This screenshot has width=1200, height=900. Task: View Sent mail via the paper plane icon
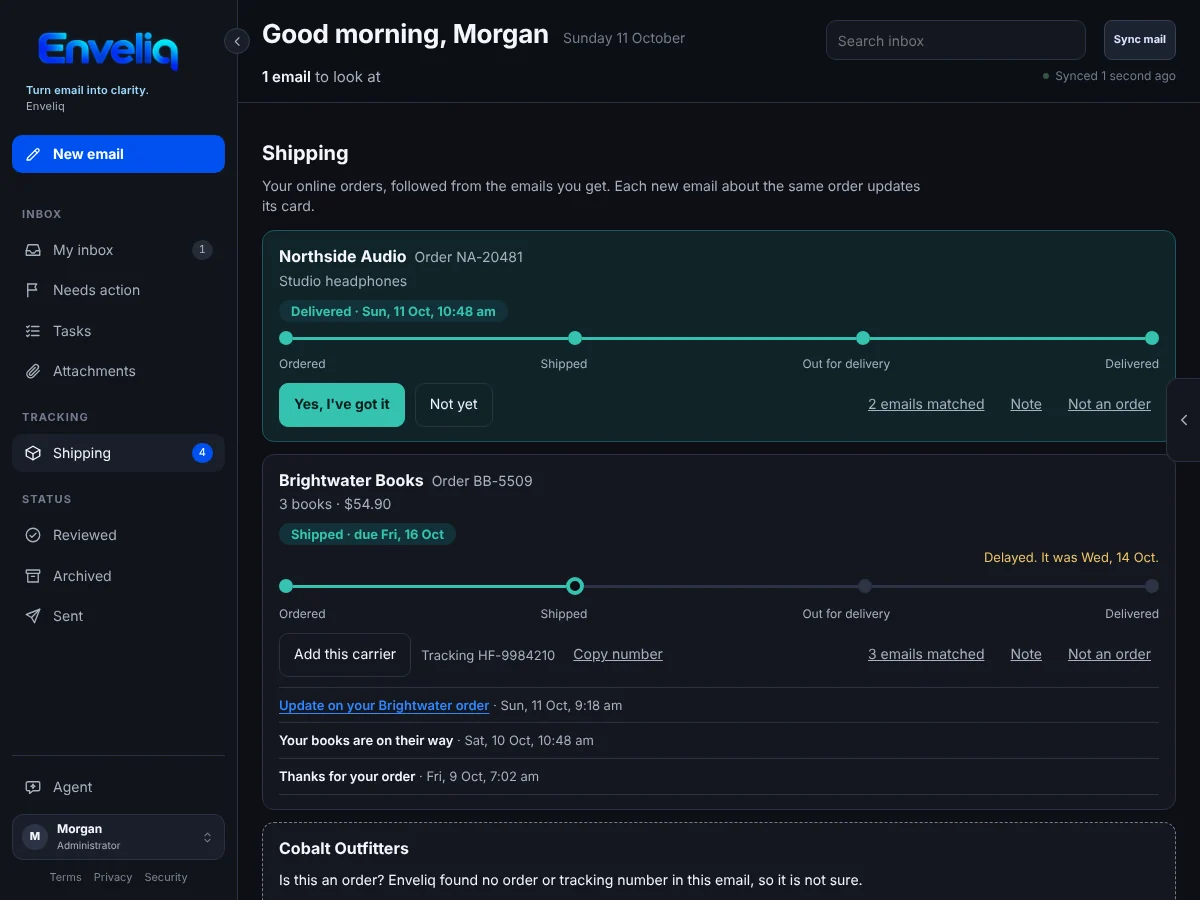pyautogui.click(x=33, y=616)
